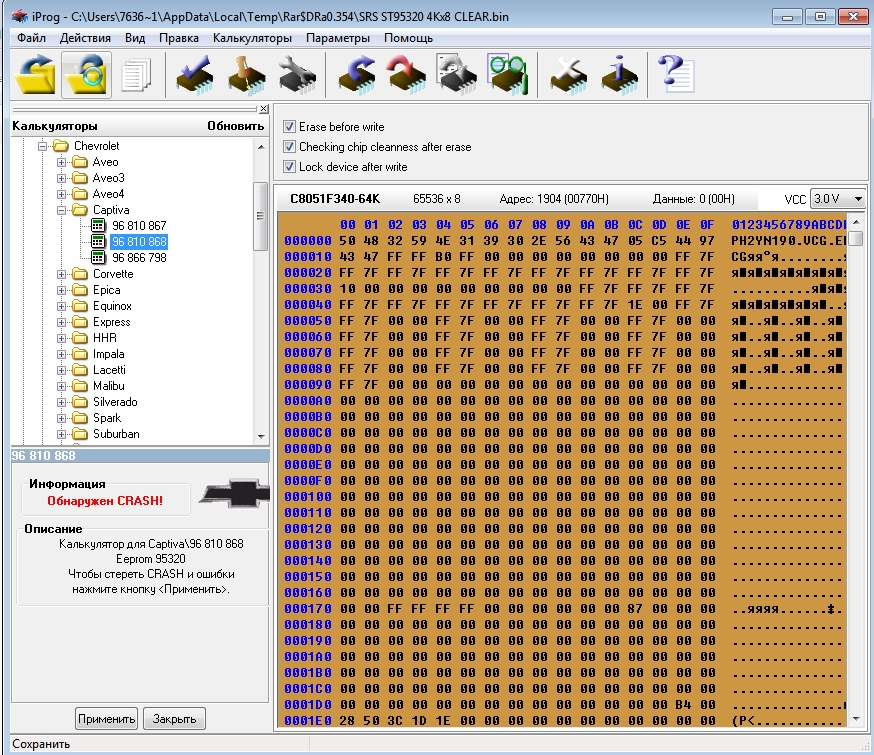This screenshot has height=755, width=874.
Task: Click the stacked pages toolbar icon
Action: point(137,75)
